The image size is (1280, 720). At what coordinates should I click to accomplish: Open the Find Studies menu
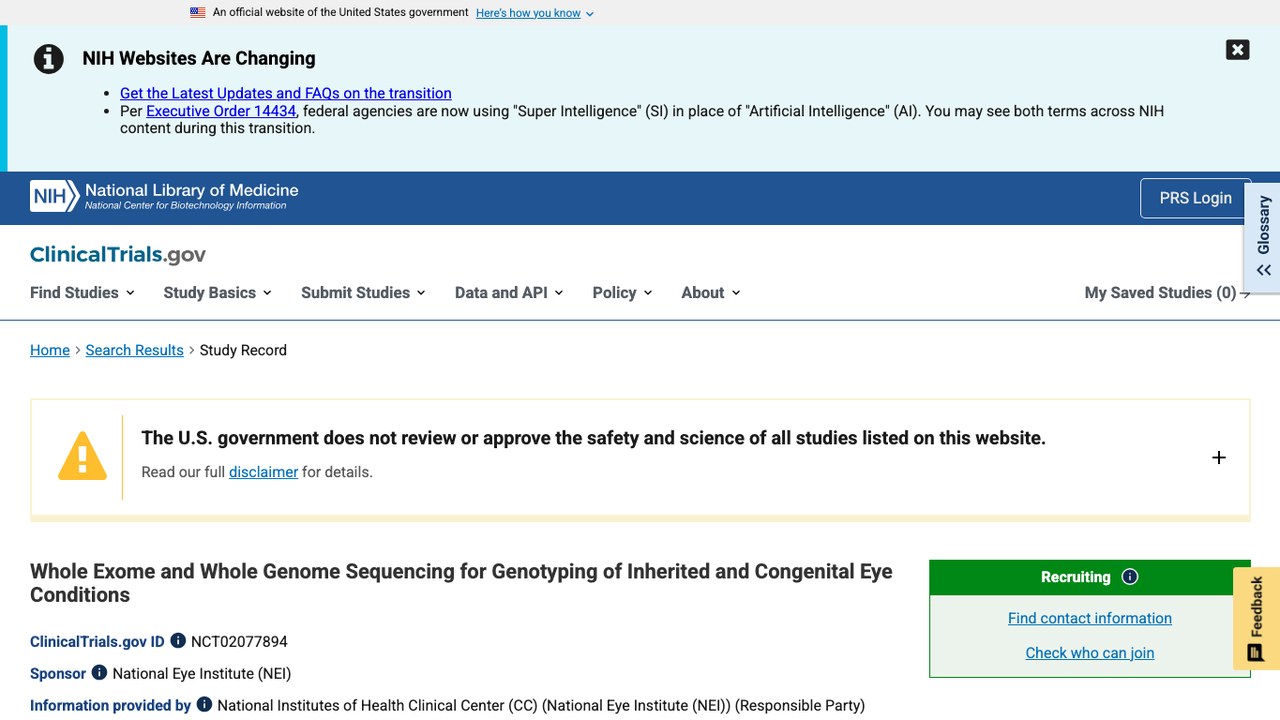pyautogui.click(x=82, y=292)
